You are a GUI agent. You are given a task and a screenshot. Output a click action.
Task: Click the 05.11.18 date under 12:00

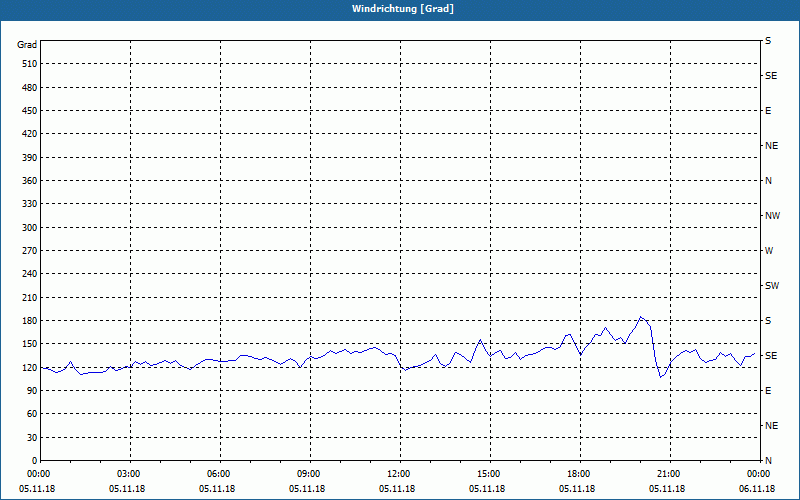pos(396,489)
